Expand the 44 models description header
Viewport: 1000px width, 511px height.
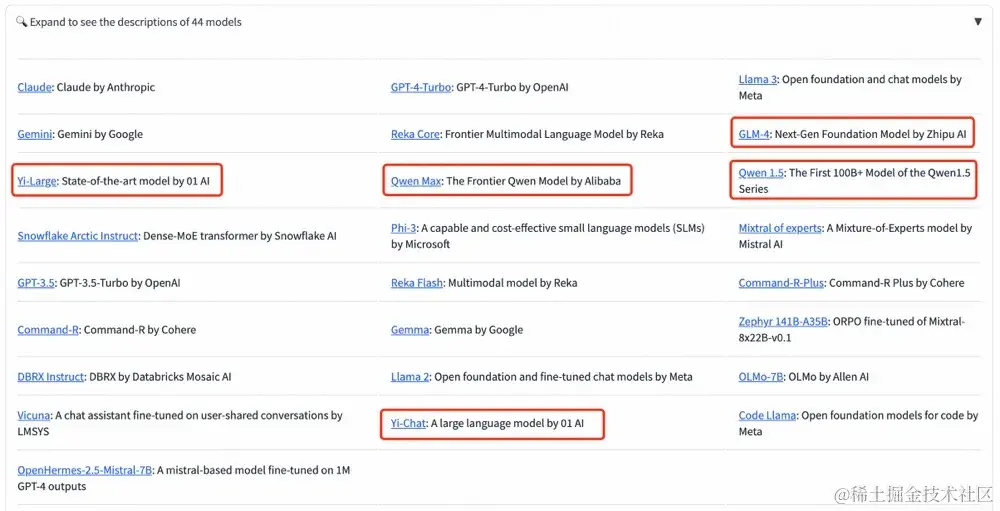[135, 21]
